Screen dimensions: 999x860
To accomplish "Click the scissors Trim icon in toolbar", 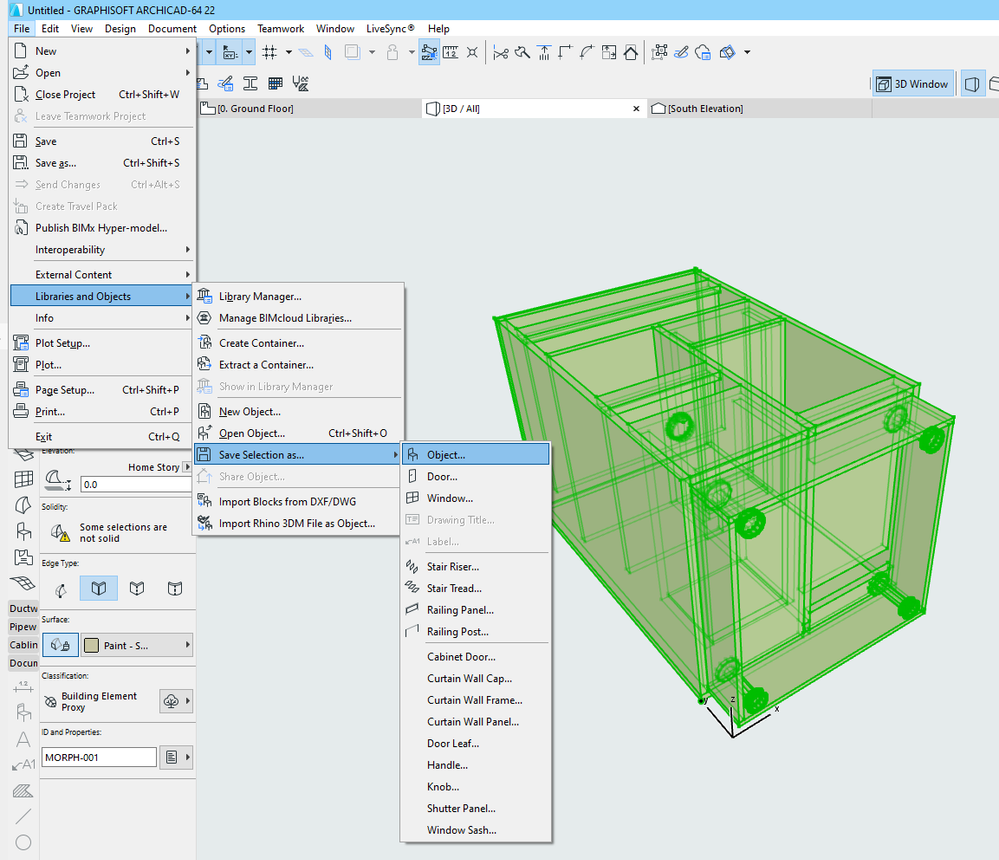I will pyautogui.click(x=501, y=52).
